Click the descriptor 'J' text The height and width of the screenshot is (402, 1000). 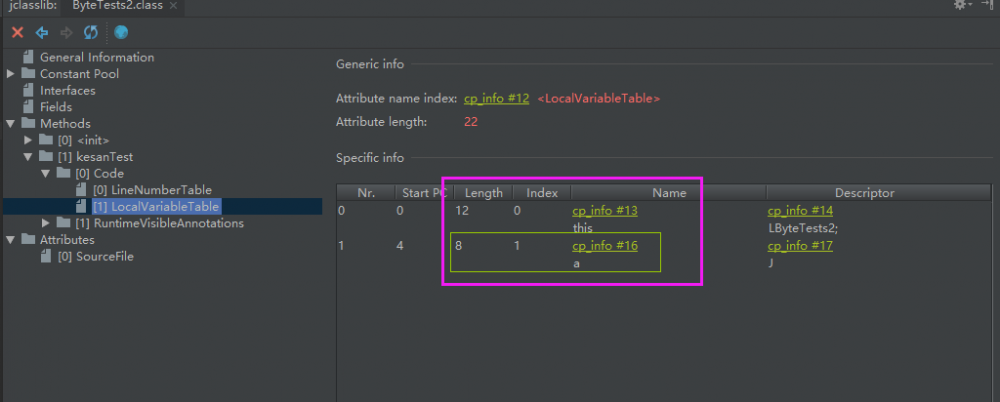(771, 262)
